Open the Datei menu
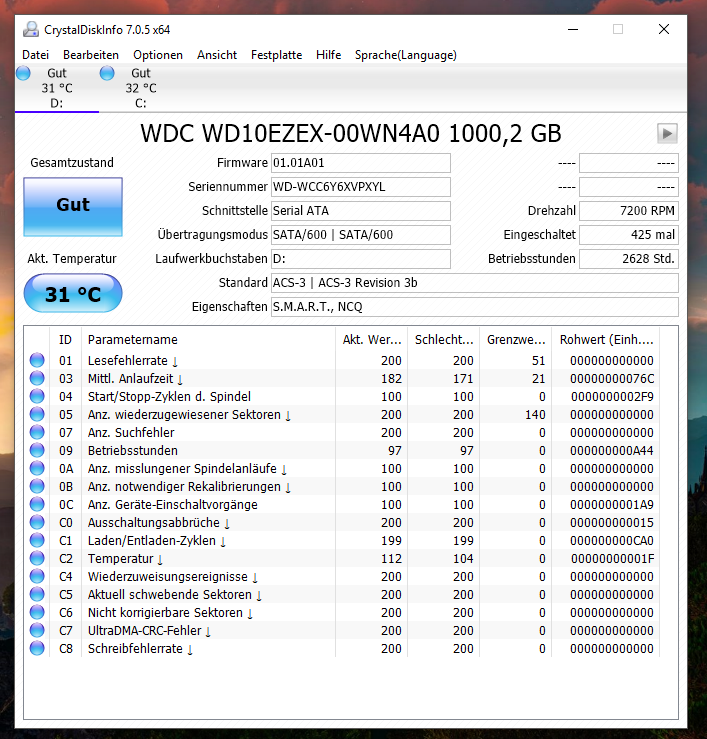Viewport: 707px width, 739px height. tap(35, 55)
